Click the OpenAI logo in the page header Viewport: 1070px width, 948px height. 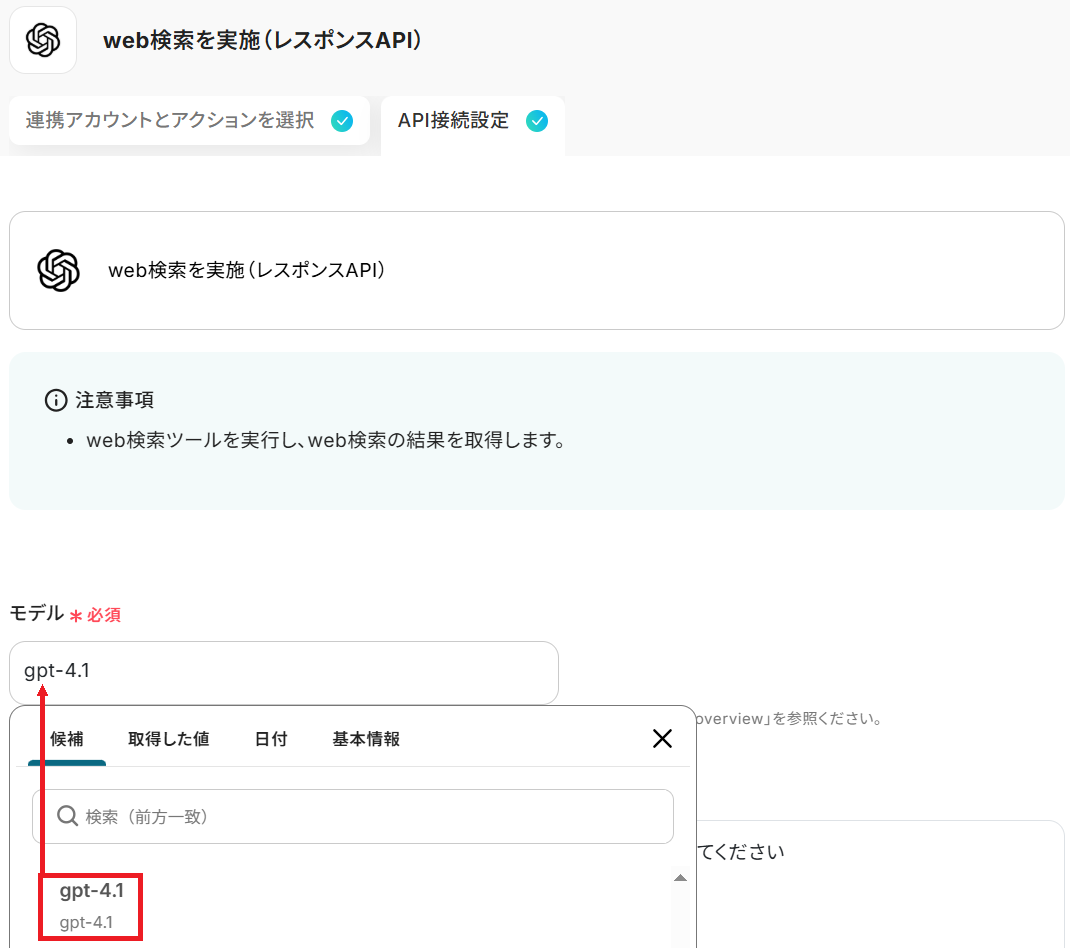click(x=43, y=40)
